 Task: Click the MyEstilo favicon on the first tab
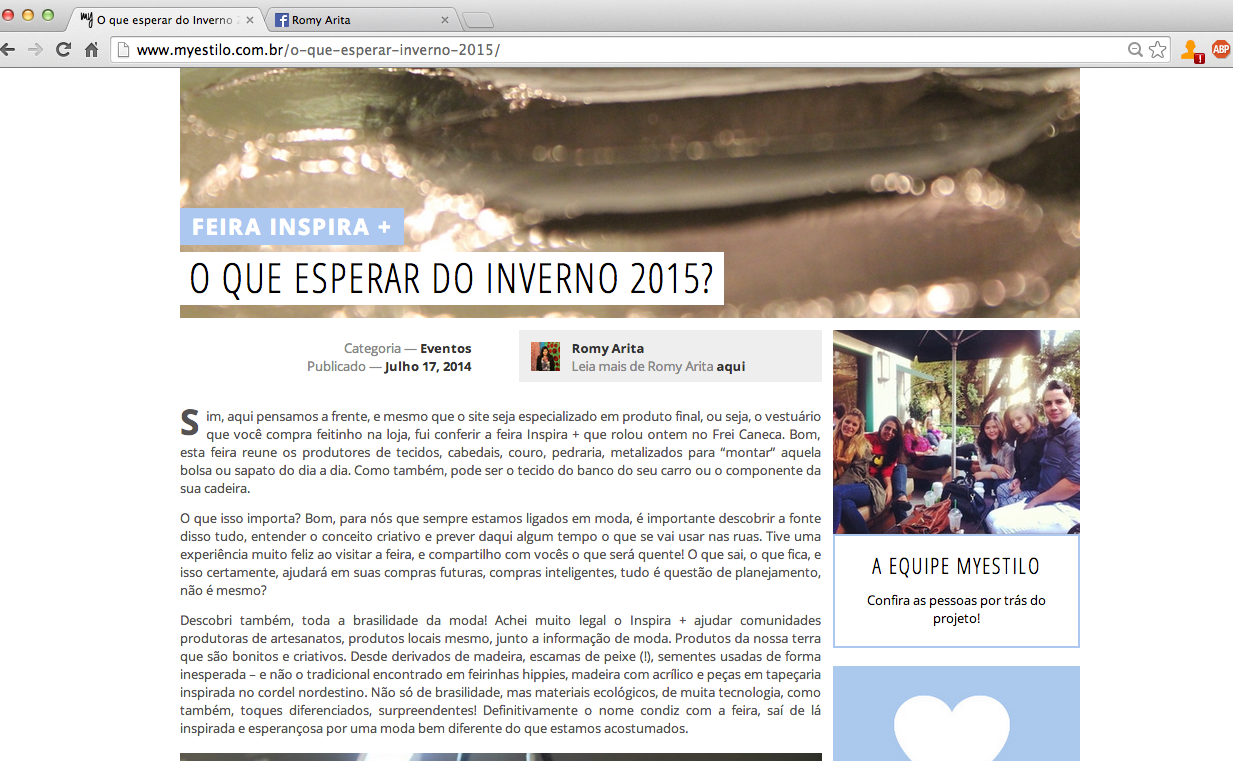(x=86, y=20)
